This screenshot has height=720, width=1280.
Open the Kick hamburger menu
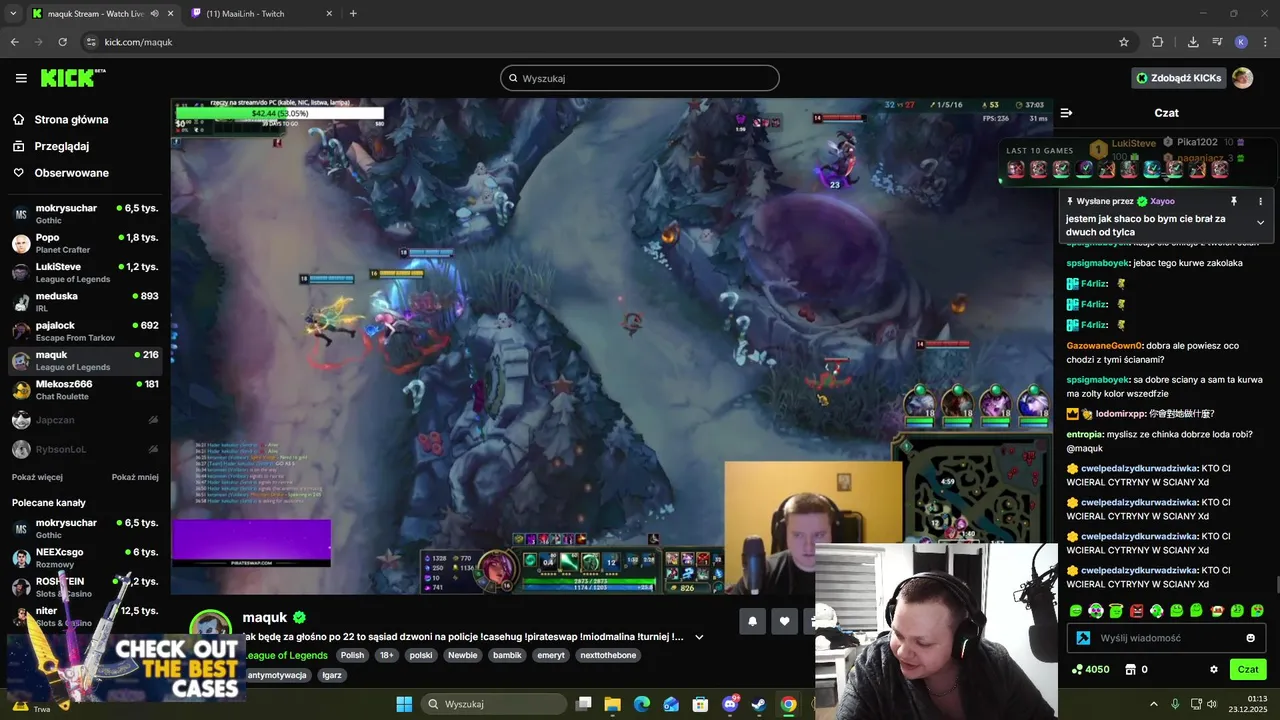tap(21, 78)
